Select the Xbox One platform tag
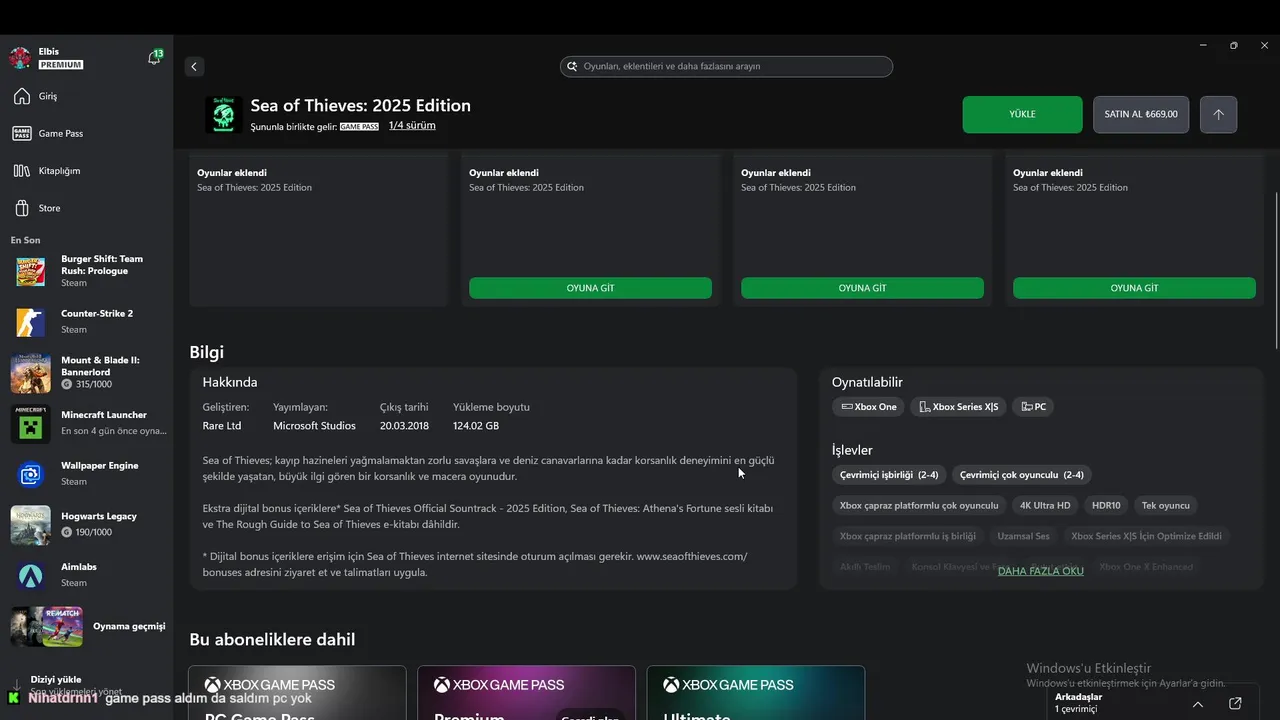The width and height of the screenshot is (1280, 720). 868,407
